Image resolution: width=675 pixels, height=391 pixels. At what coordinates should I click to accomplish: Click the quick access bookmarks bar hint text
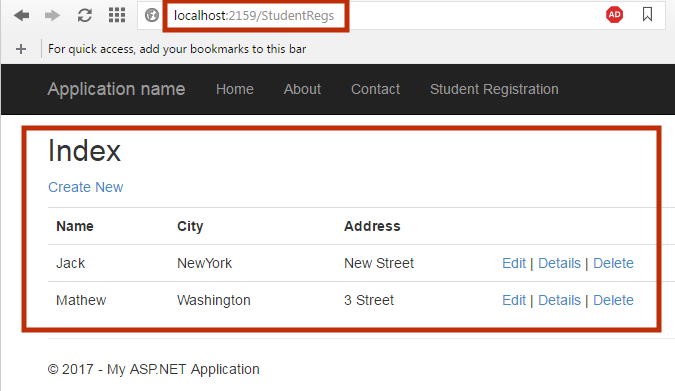click(177, 49)
